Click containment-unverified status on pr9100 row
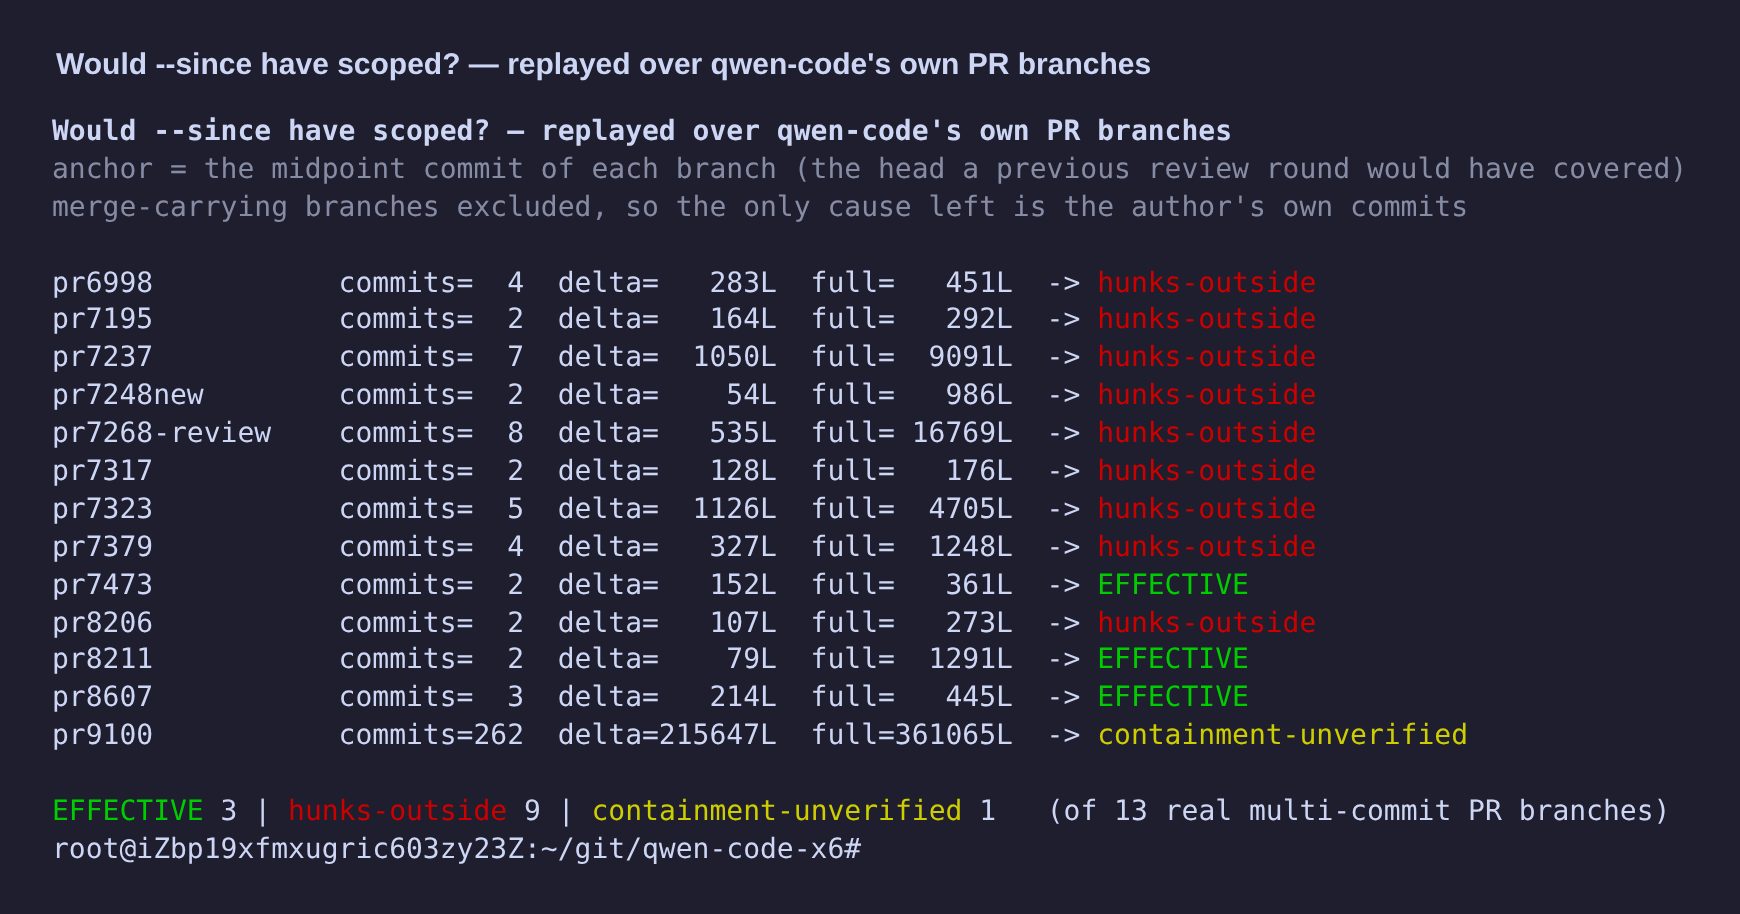The width and height of the screenshot is (1740, 914). pos(1282,735)
